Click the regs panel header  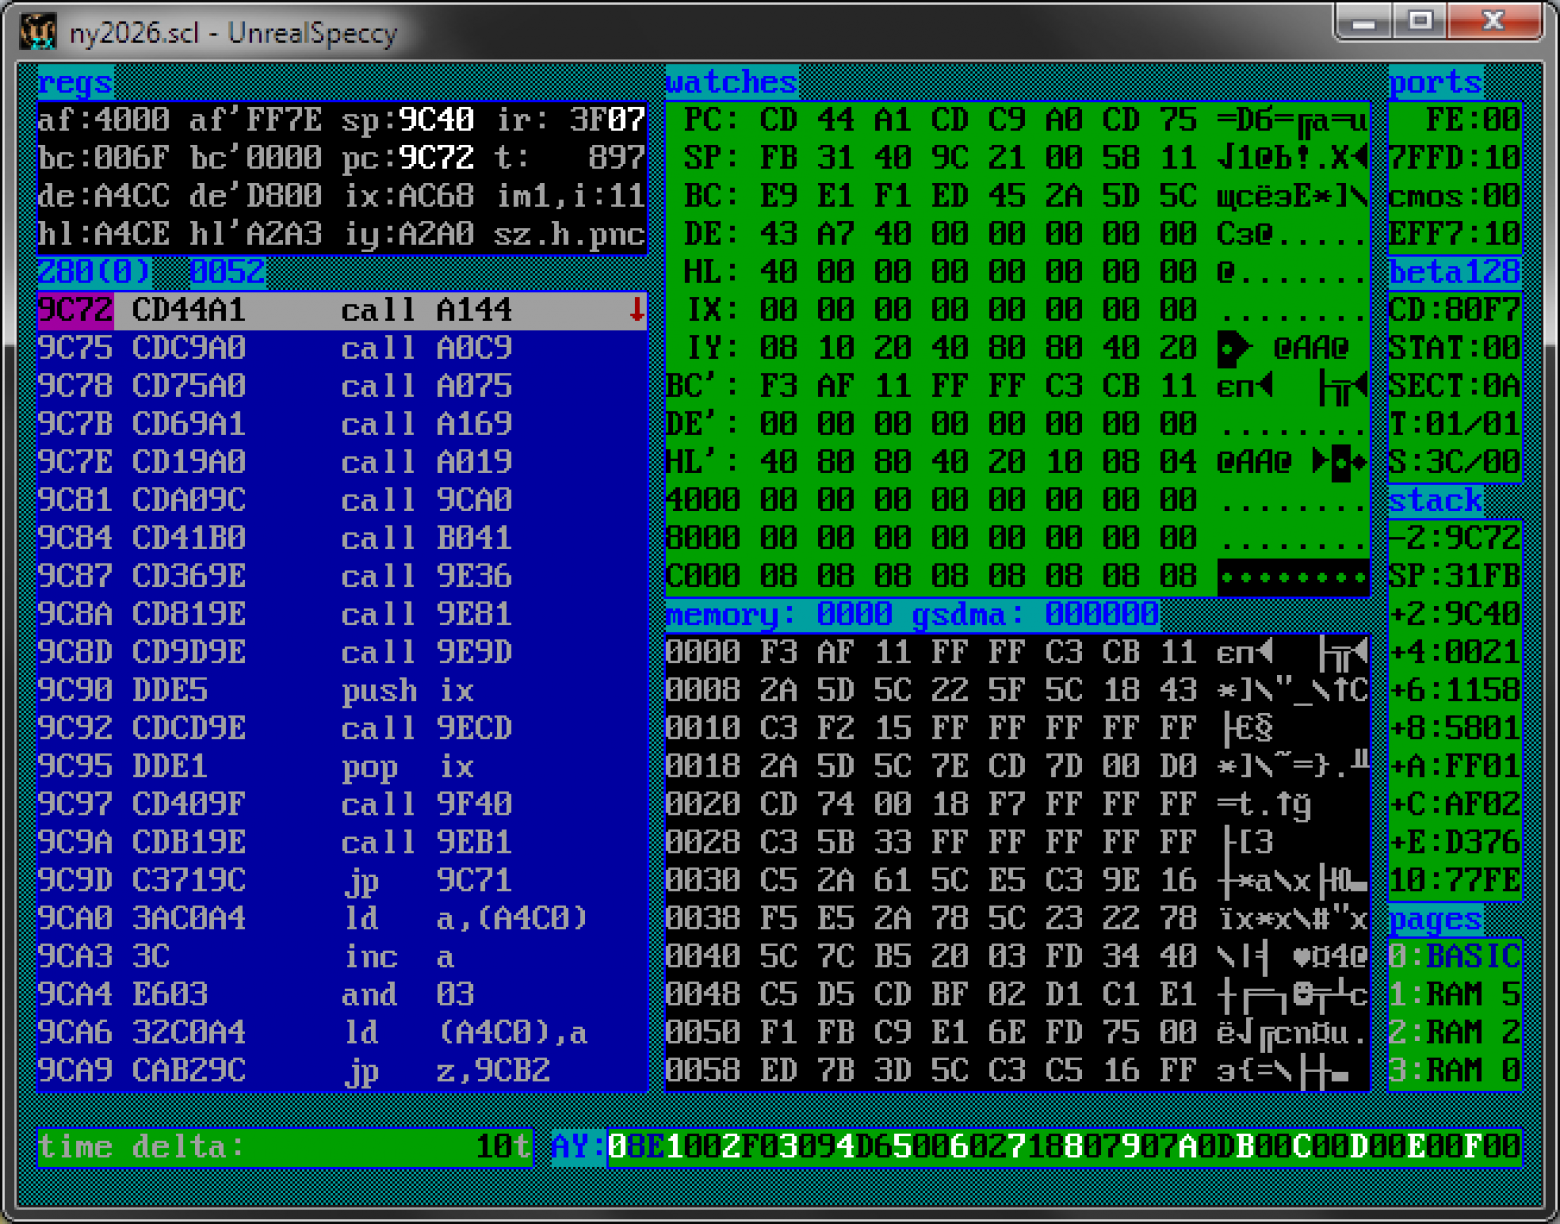click(74, 82)
